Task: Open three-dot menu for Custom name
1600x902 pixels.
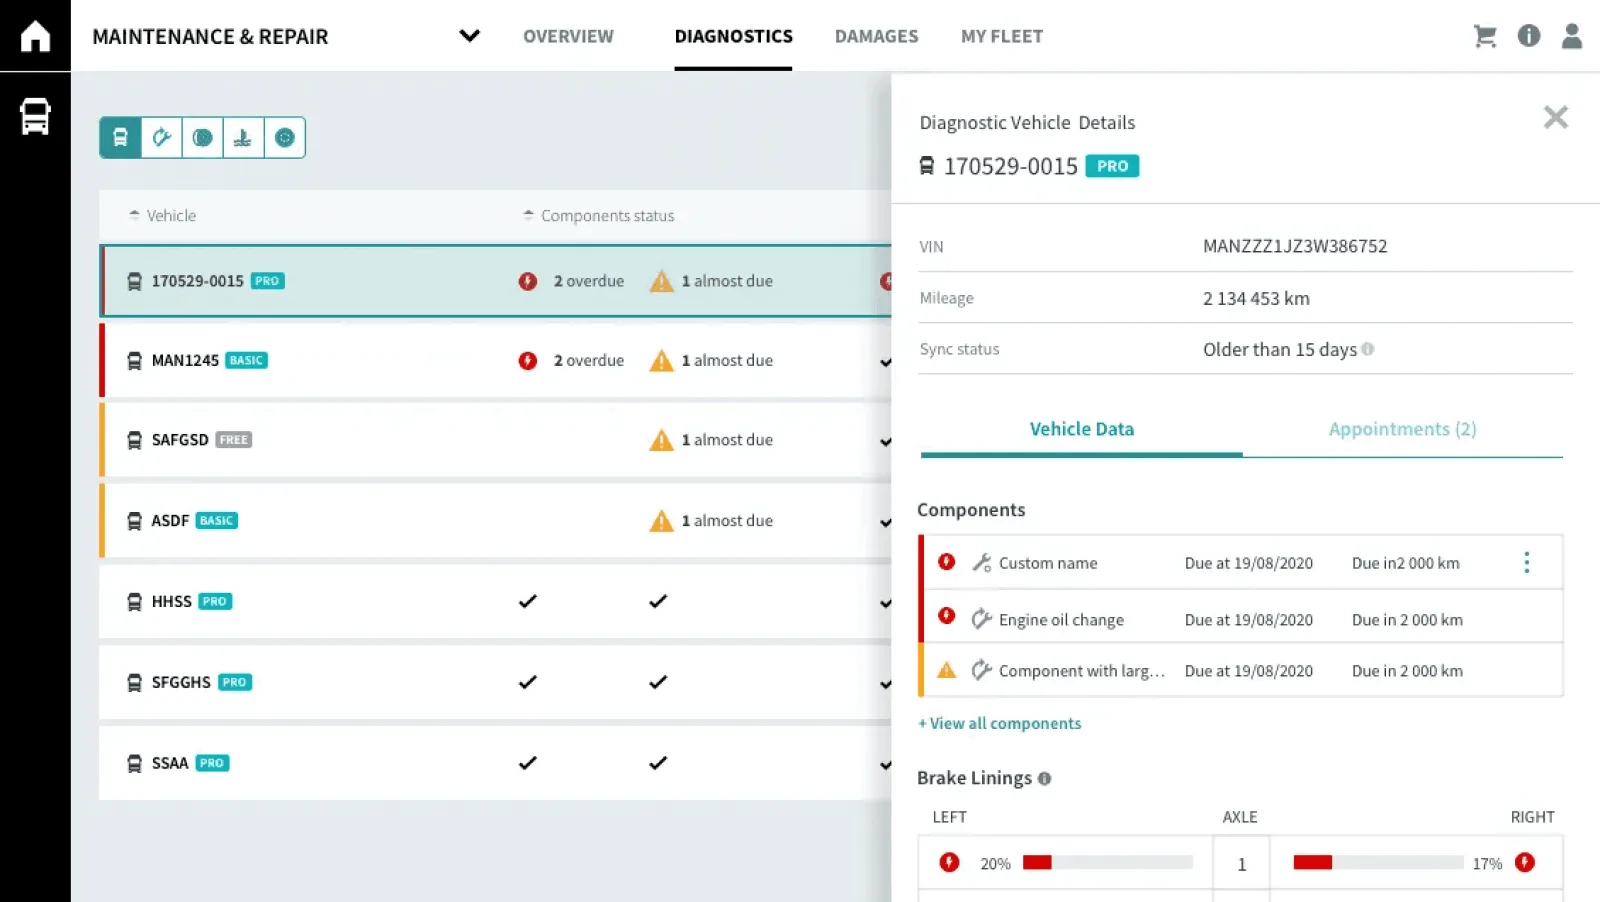Action: (1527, 563)
